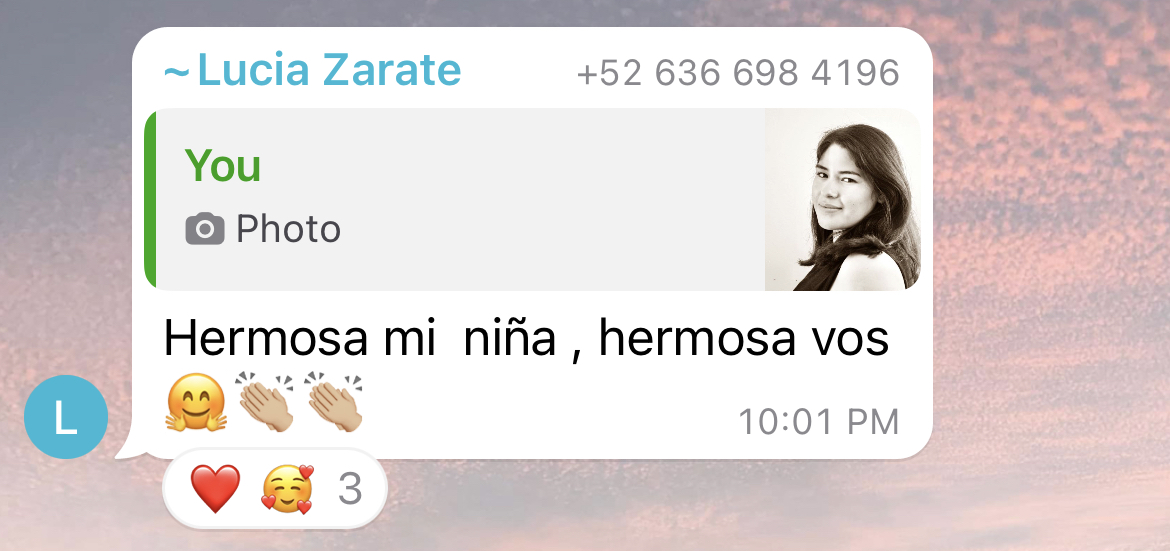1170x551 pixels.
Task: Click the second clapping hands emoji
Action: (x=334, y=402)
